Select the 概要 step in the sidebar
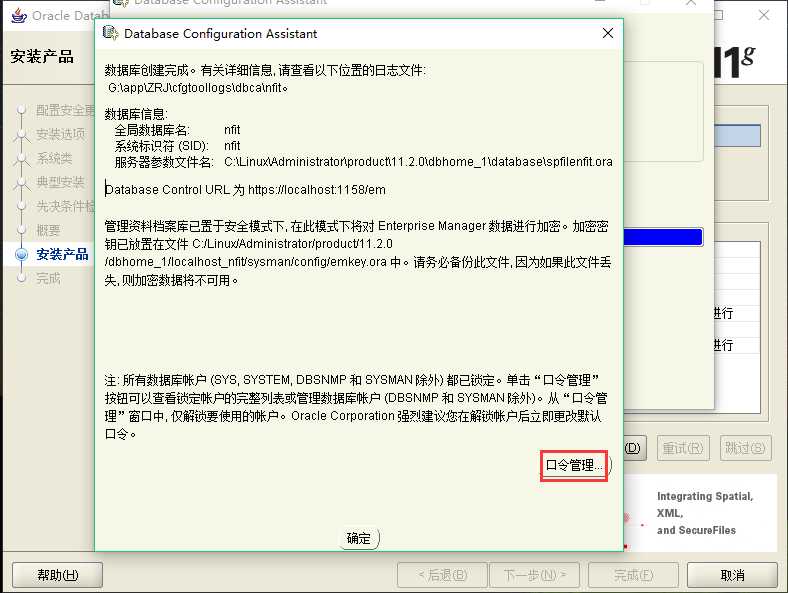This screenshot has height=593, width=788. coord(48,230)
